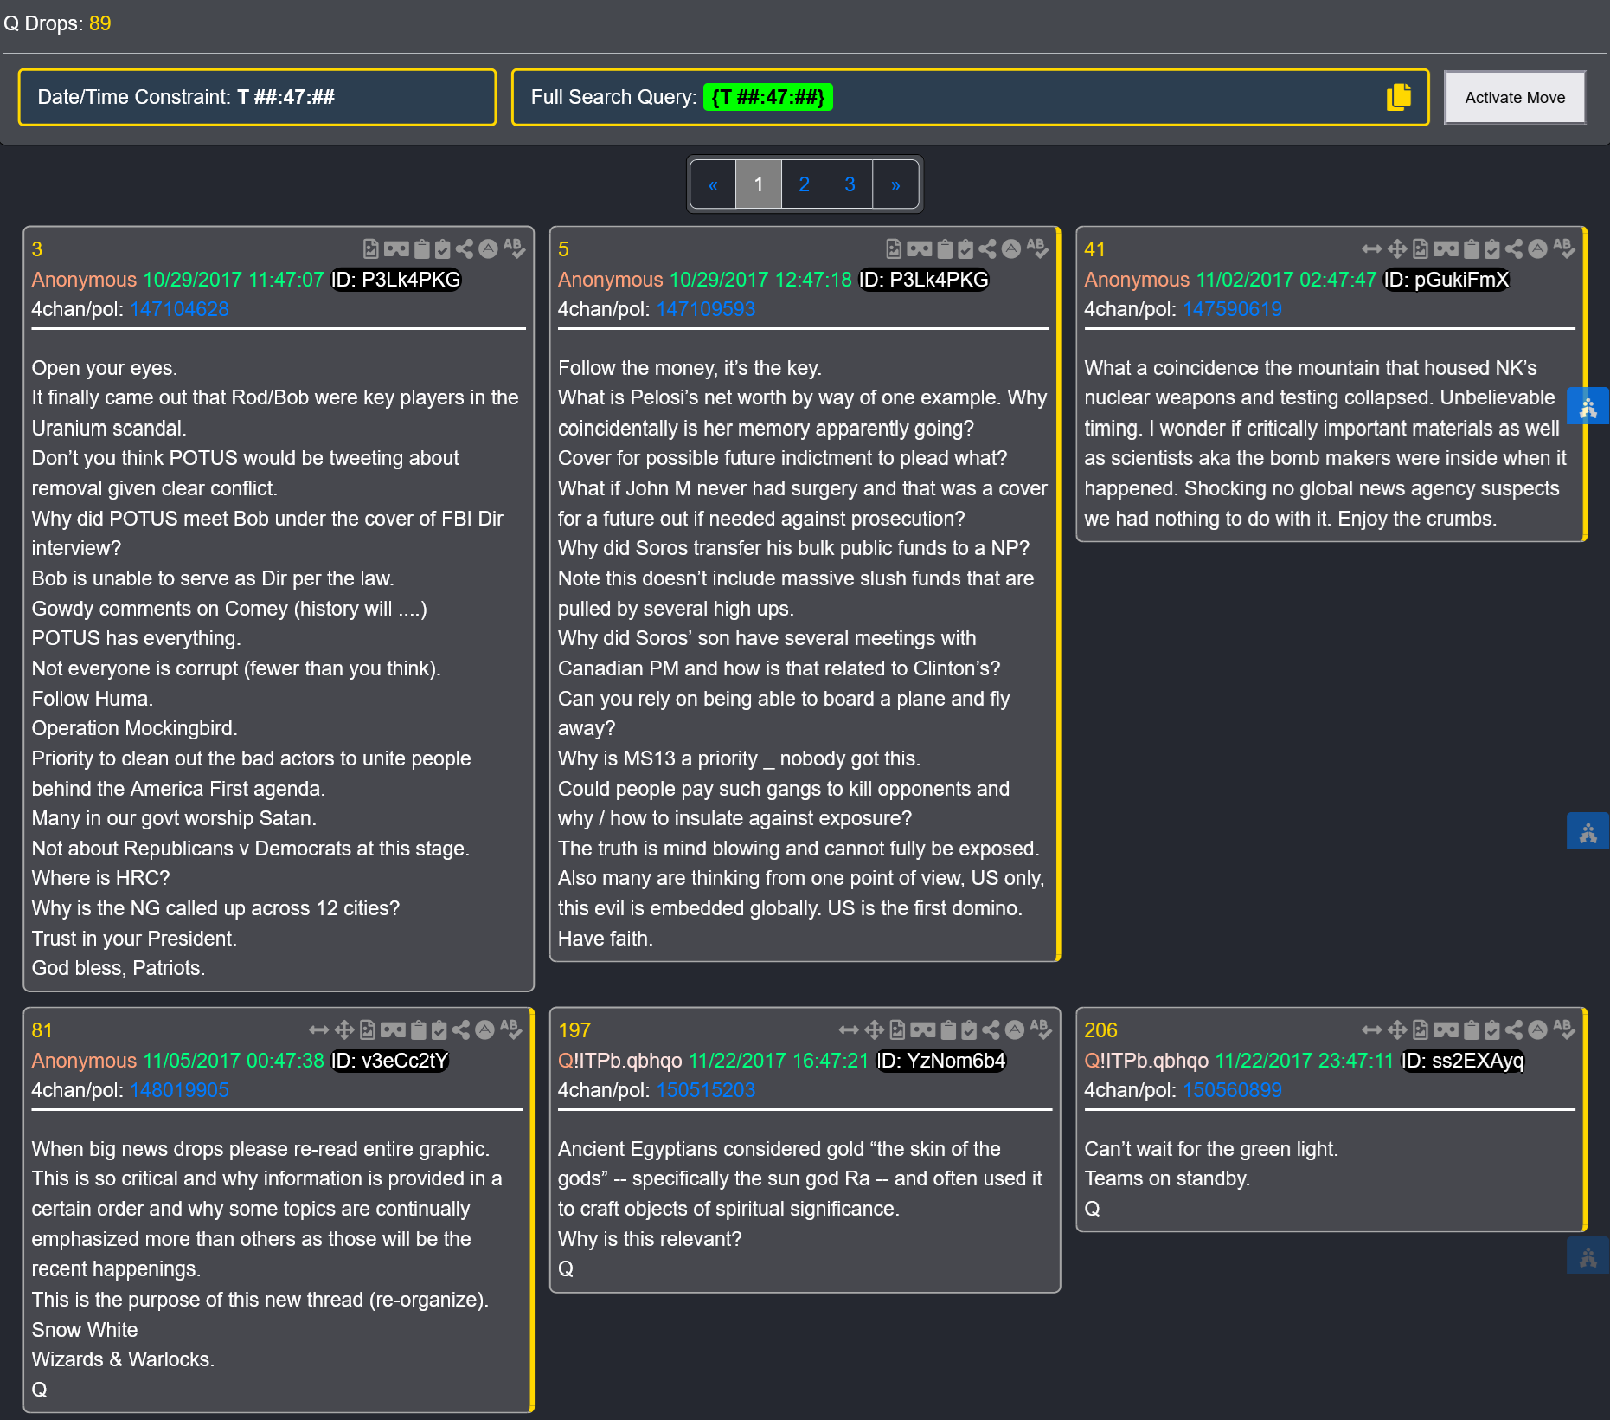This screenshot has width=1610, height=1420.
Task: Open 4chan post link 147104628
Action: coord(180,309)
